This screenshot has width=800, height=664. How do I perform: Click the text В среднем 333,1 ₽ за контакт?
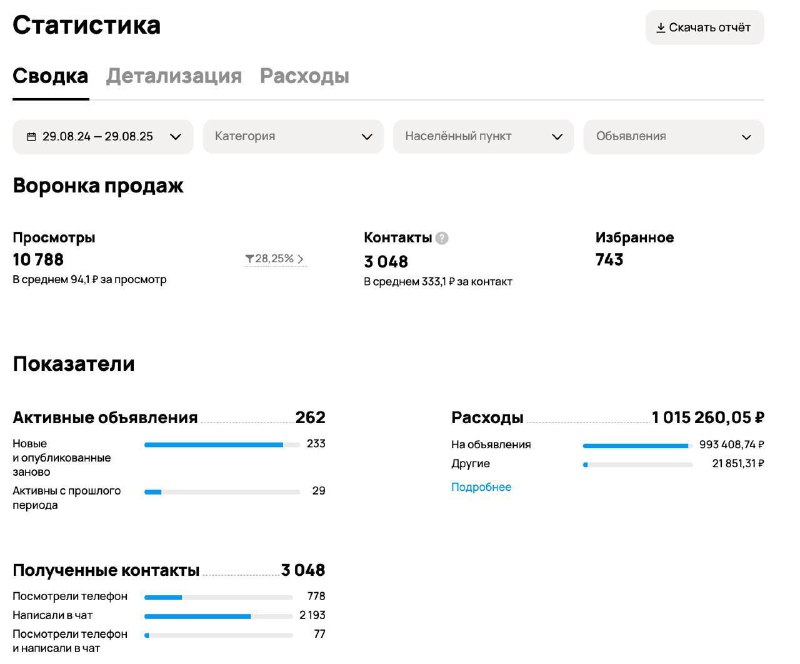[x=438, y=282]
